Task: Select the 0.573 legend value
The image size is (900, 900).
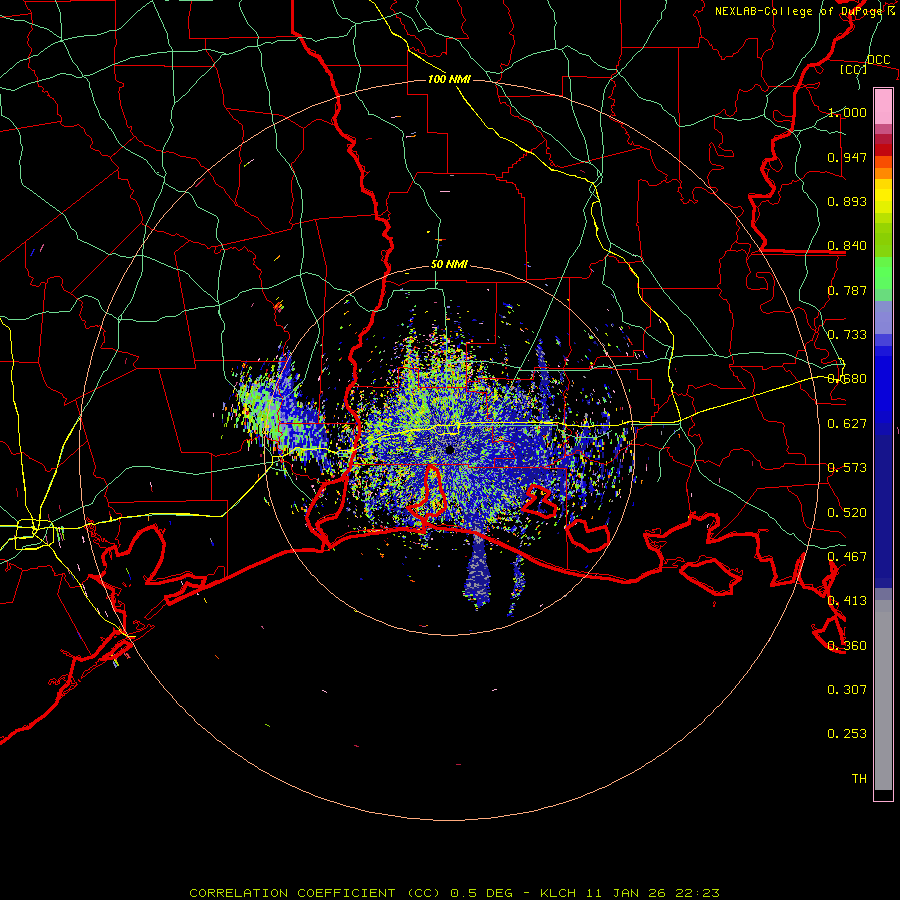Action: pyautogui.click(x=847, y=468)
